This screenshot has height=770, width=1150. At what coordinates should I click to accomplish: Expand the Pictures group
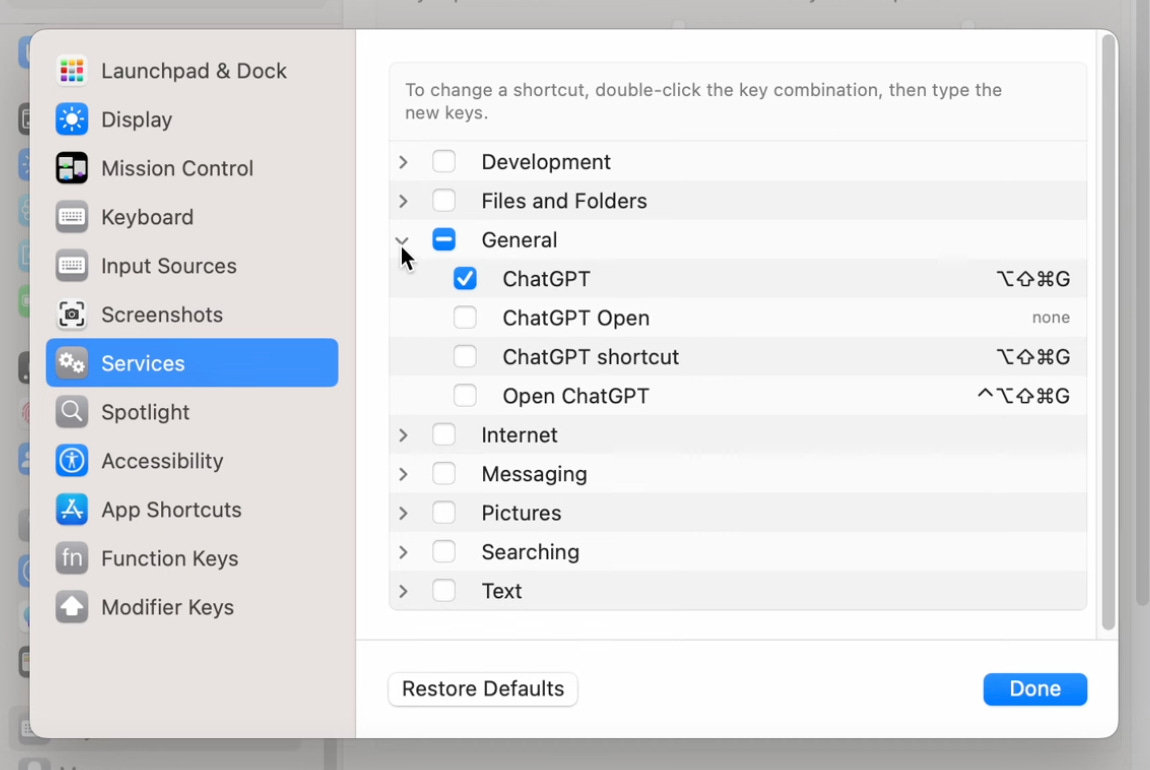click(403, 513)
